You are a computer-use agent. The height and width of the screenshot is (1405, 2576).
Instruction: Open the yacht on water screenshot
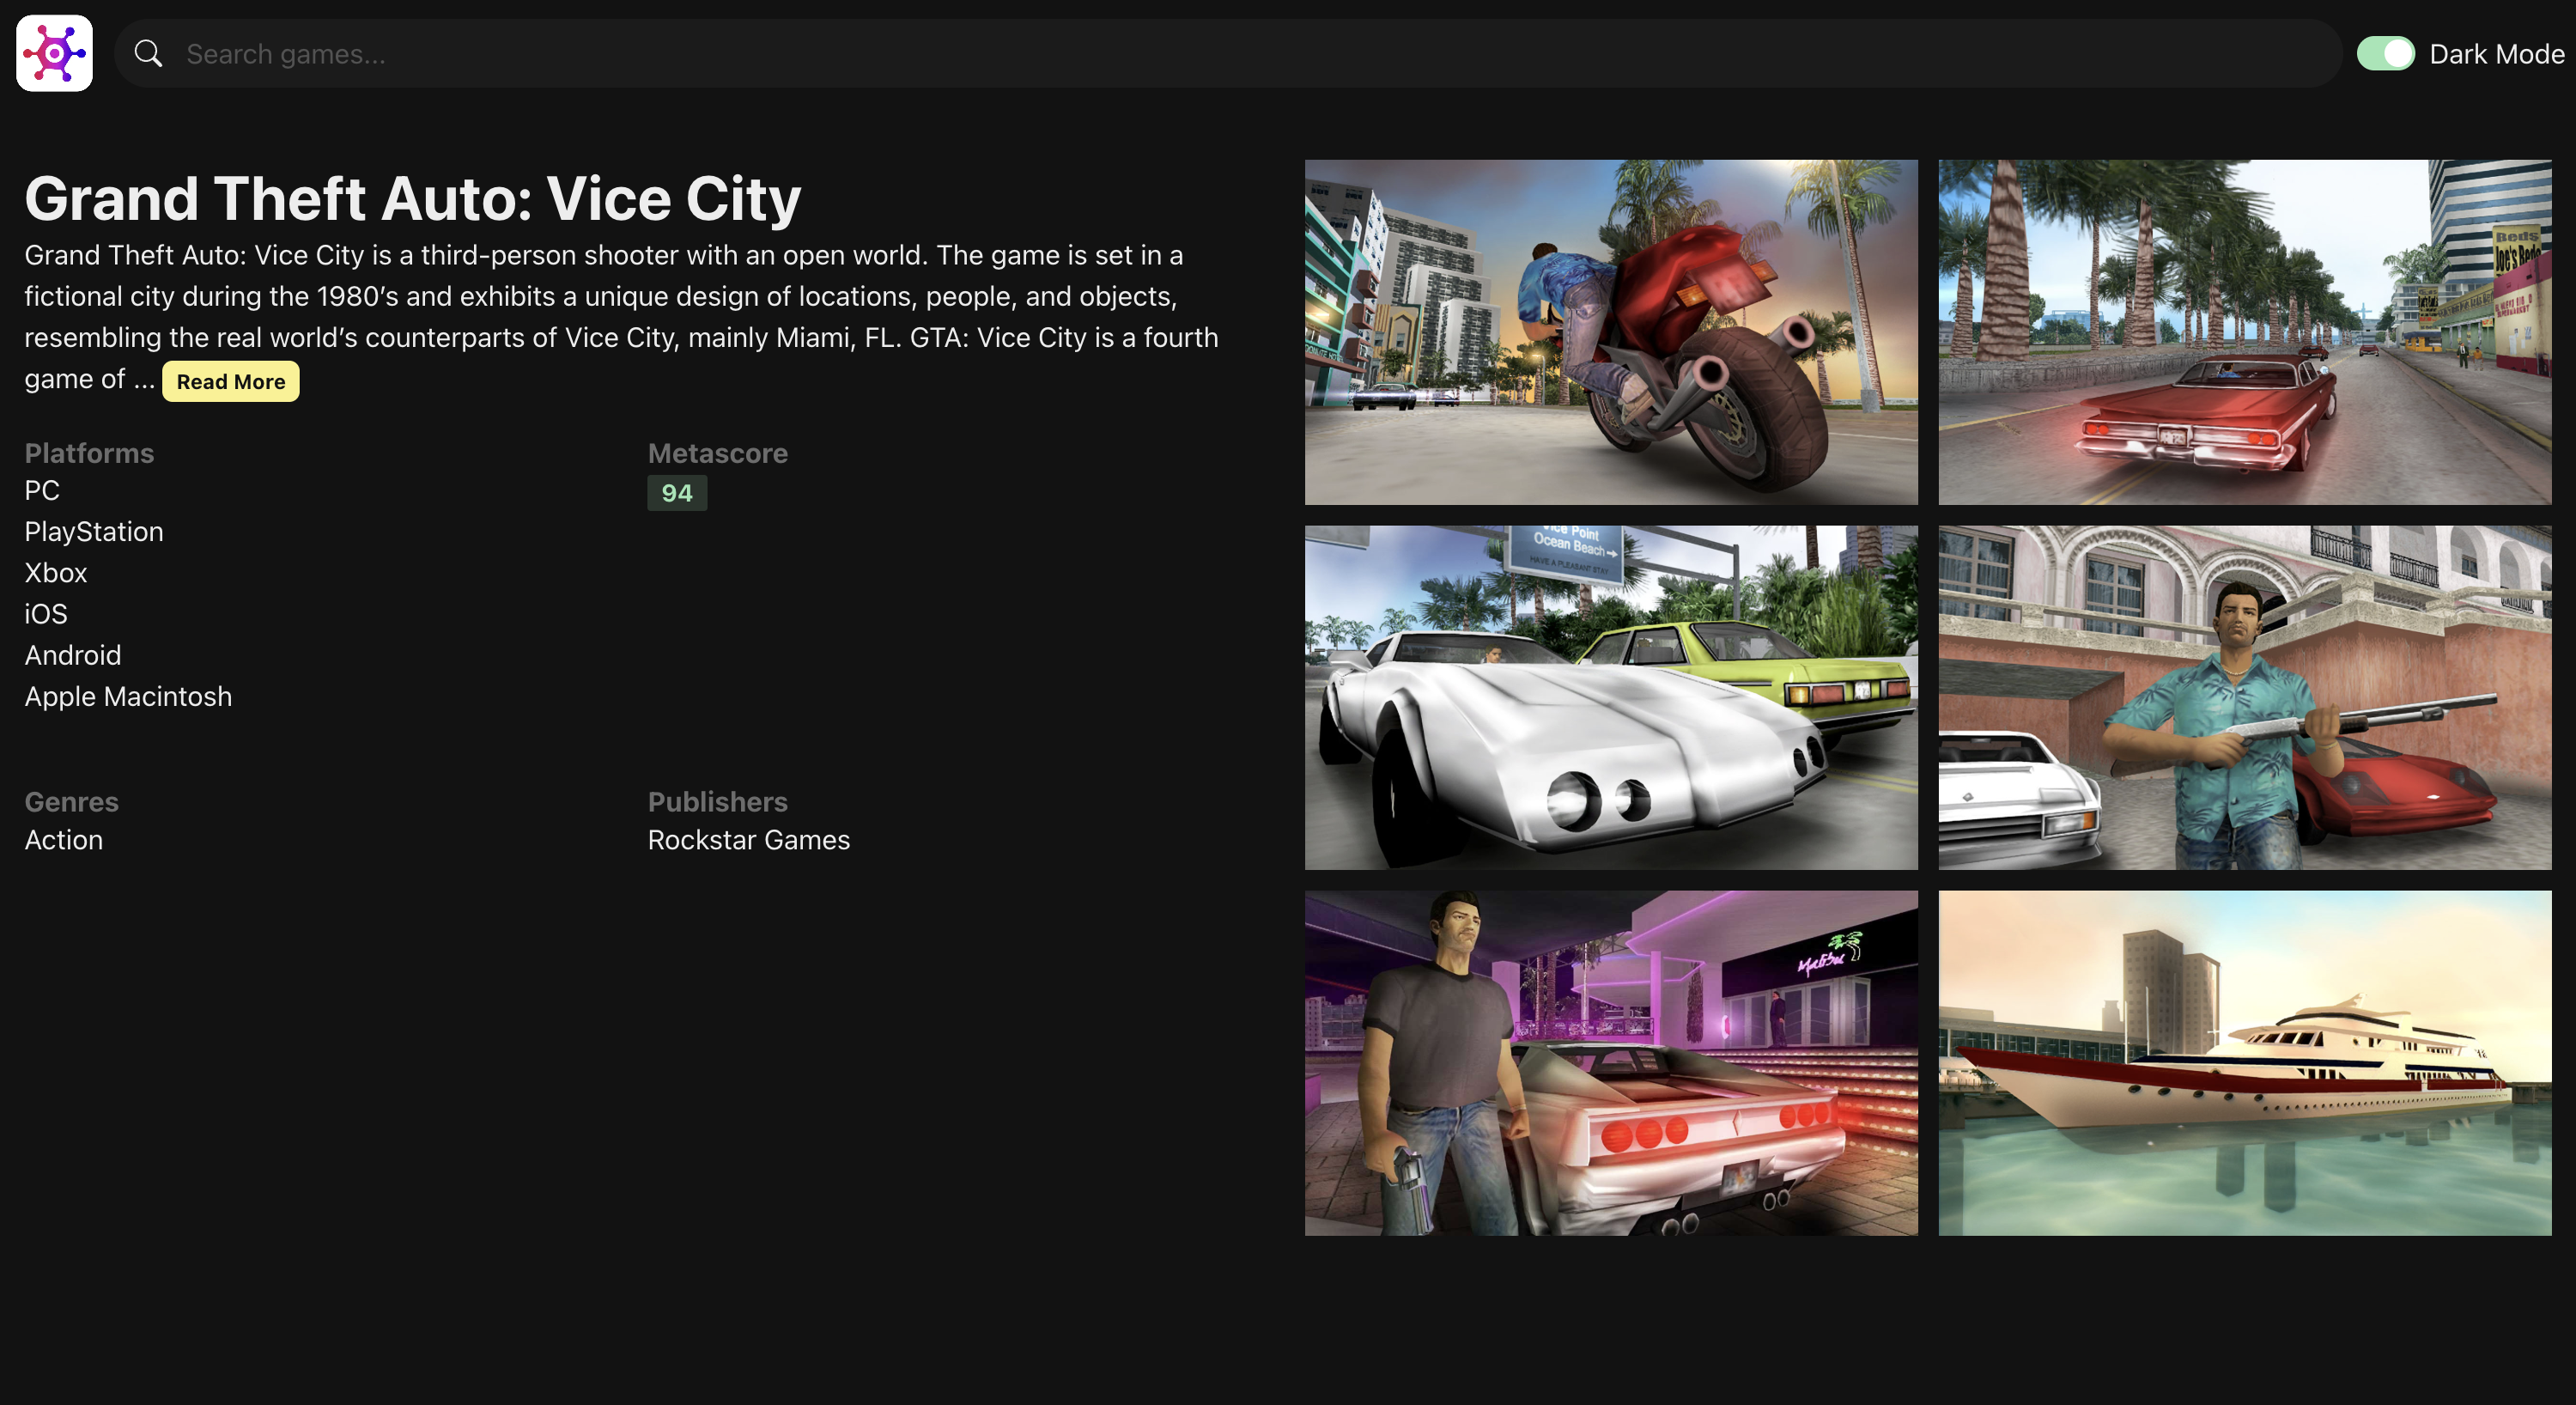point(2245,1063)
